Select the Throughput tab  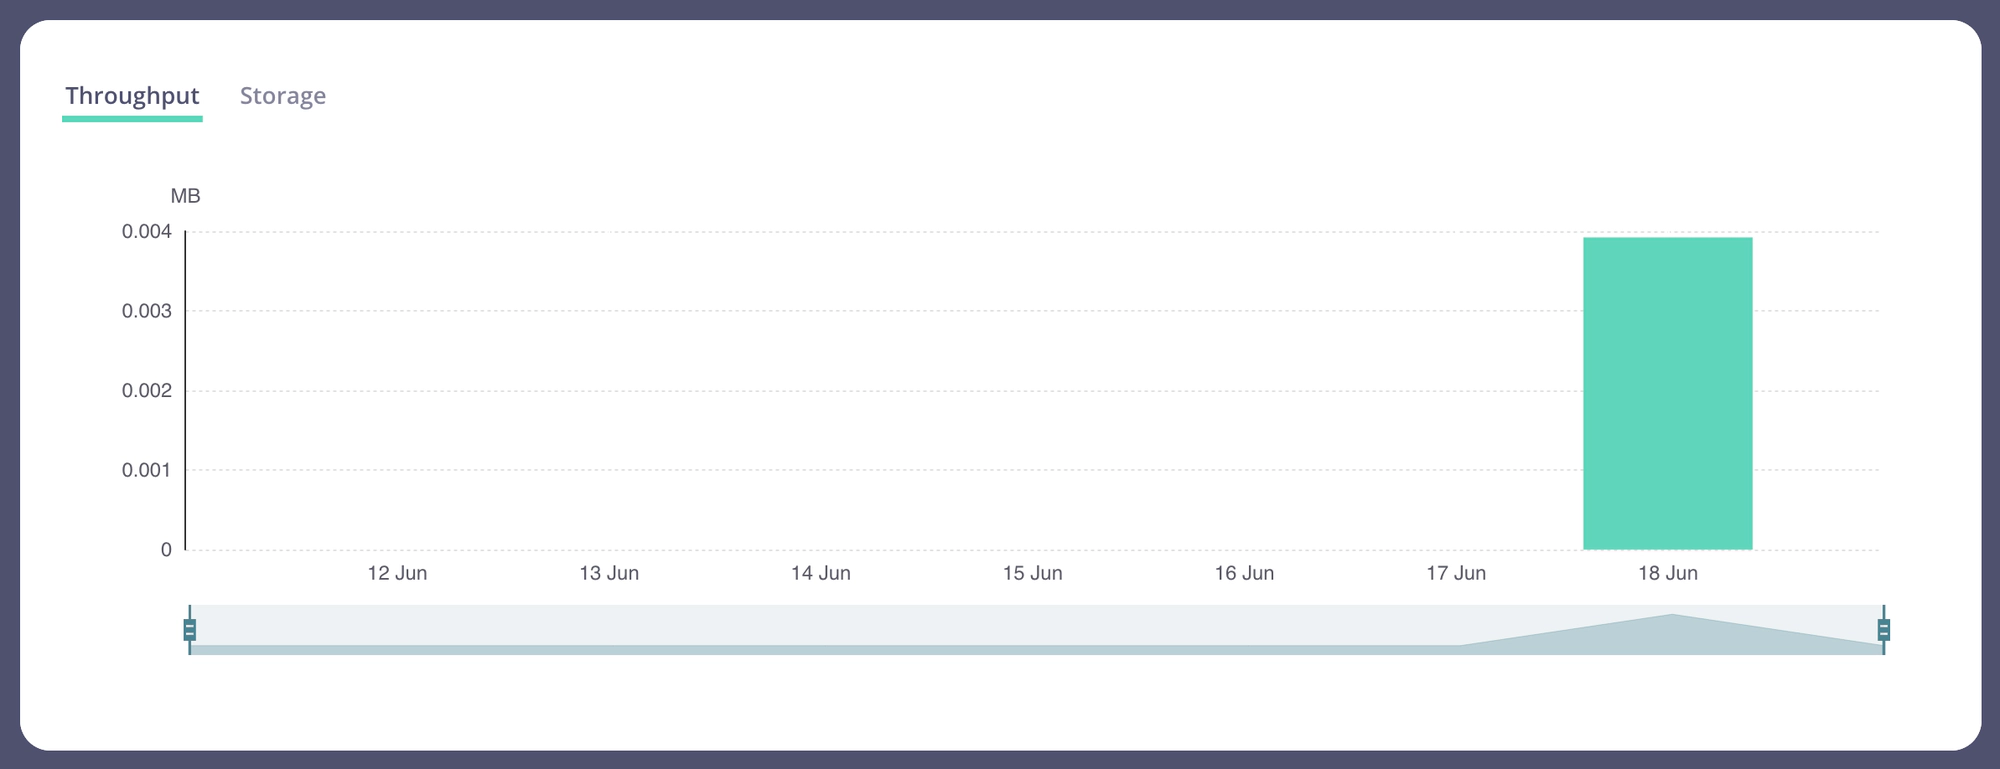pos(132,96)
